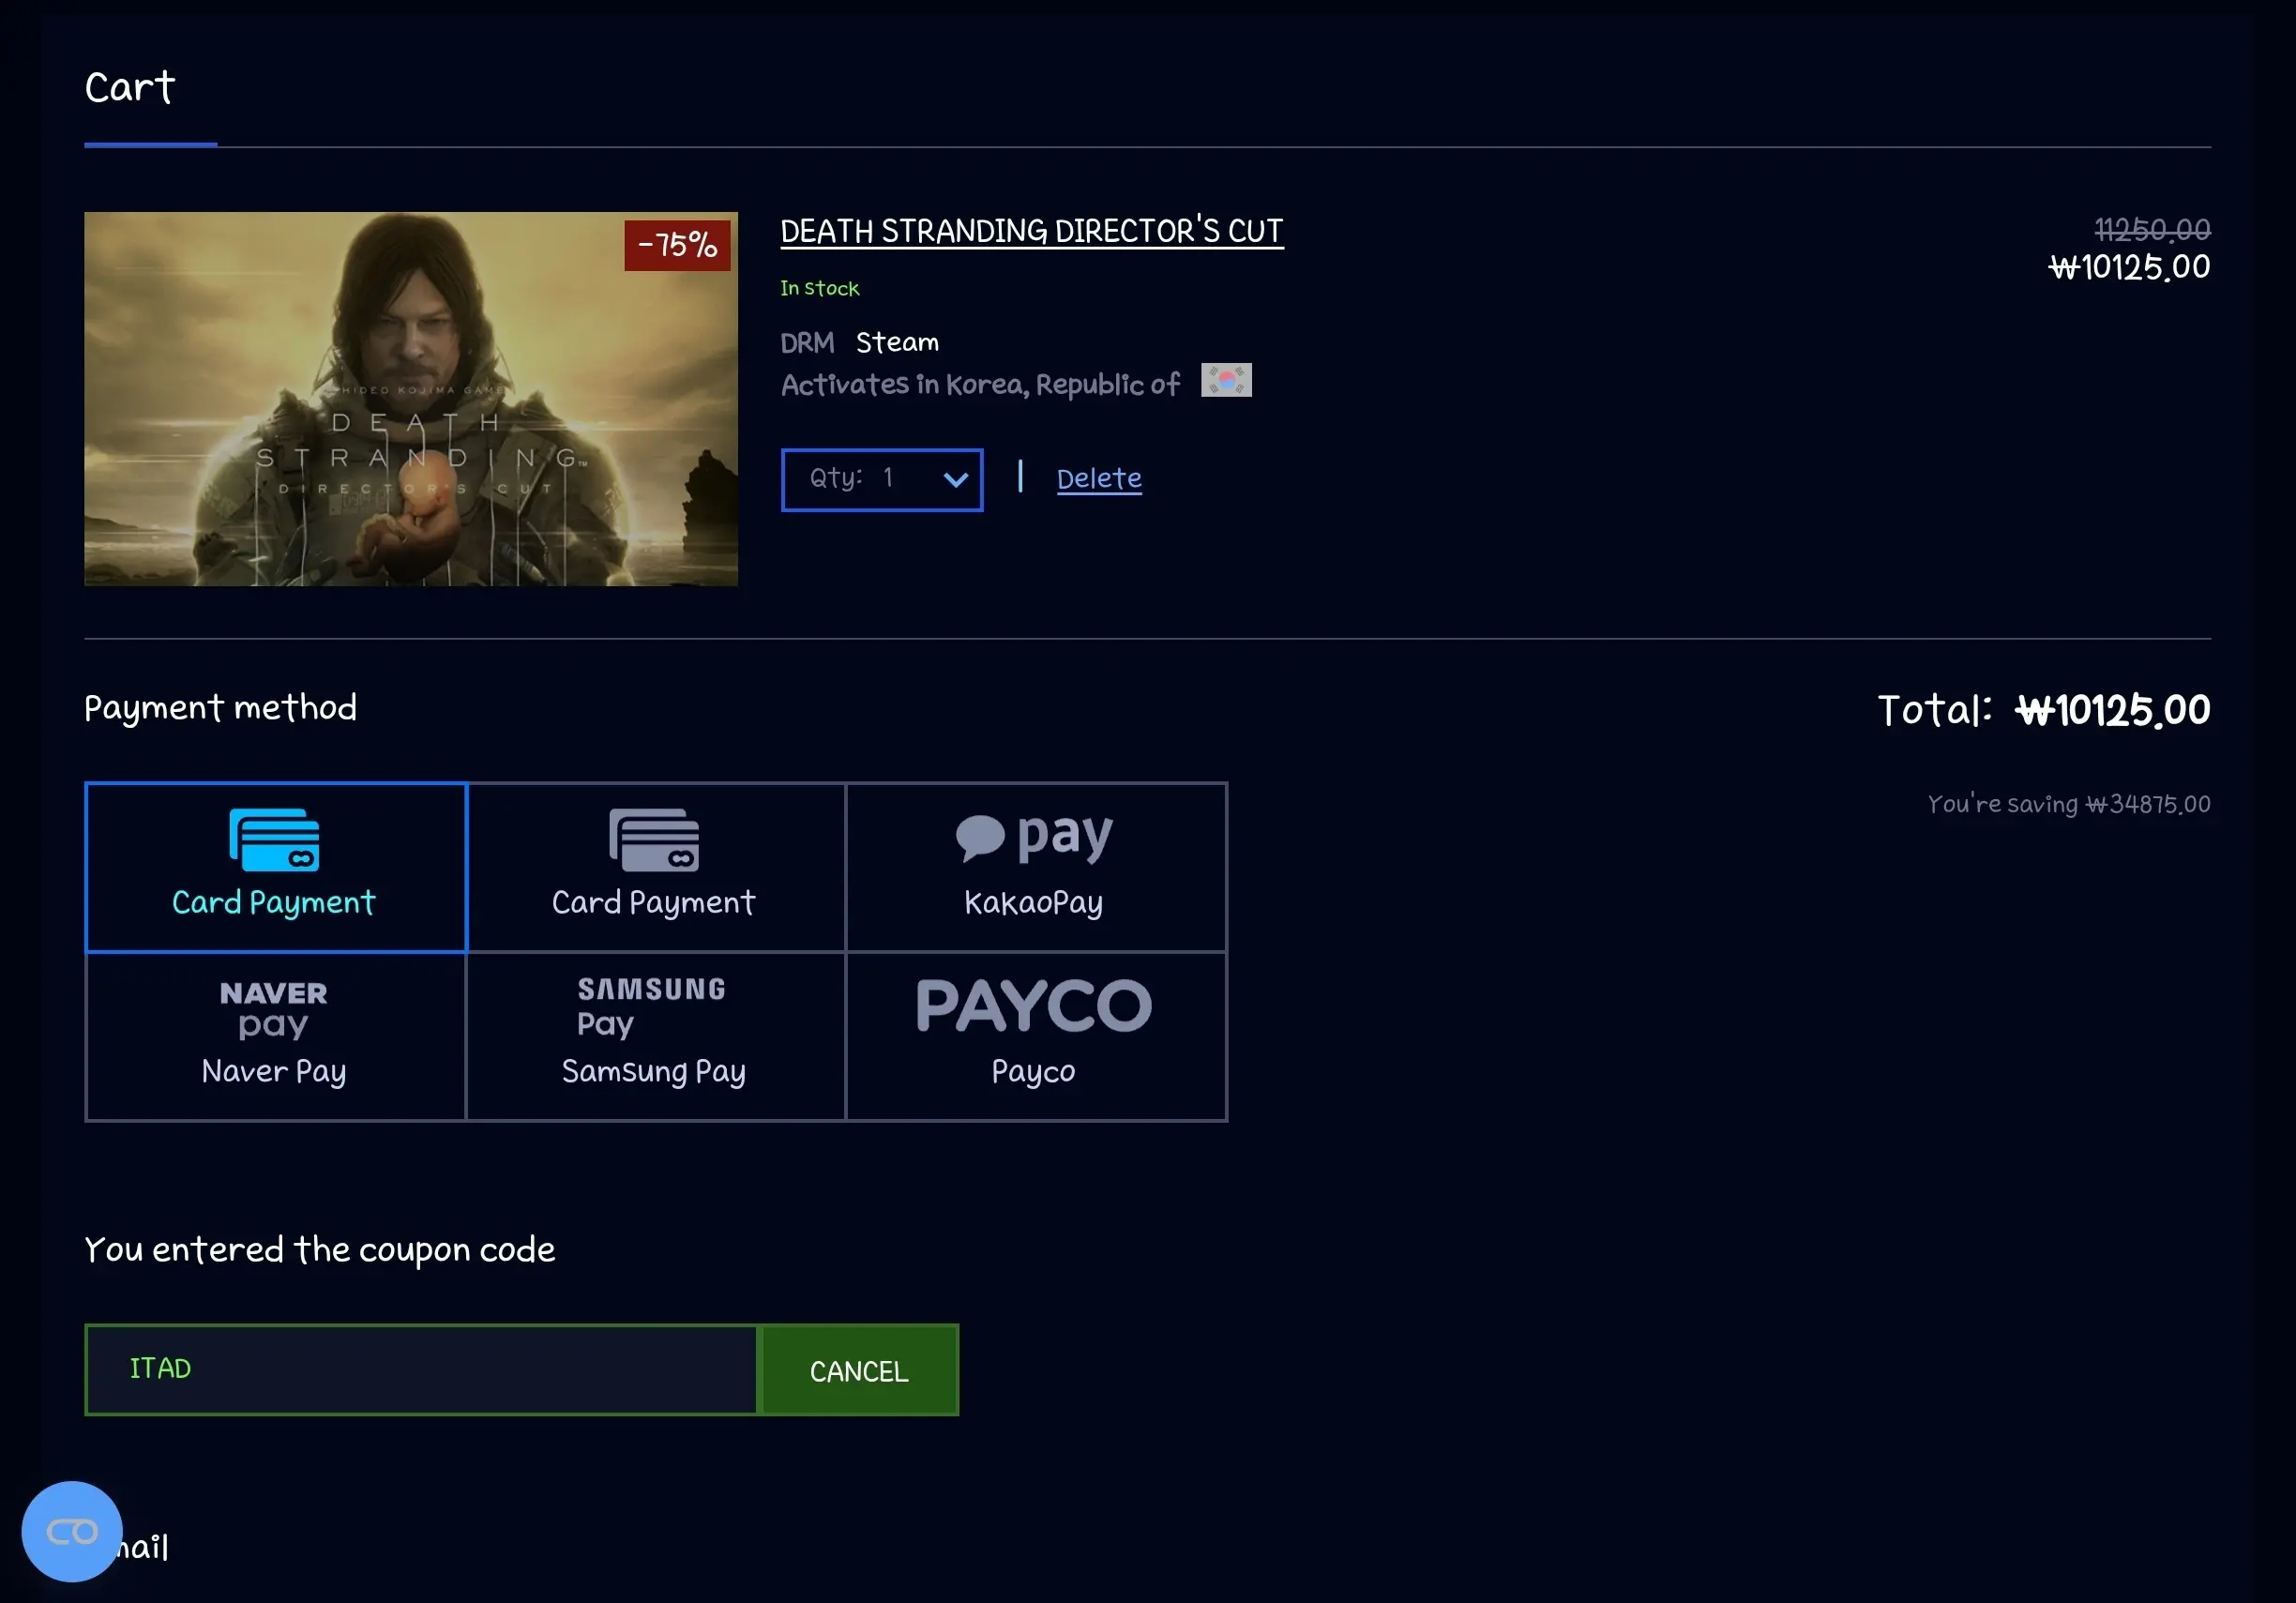Delete the item from cart
This screenshot has height=1603, width=2296.
(1099, 479)
